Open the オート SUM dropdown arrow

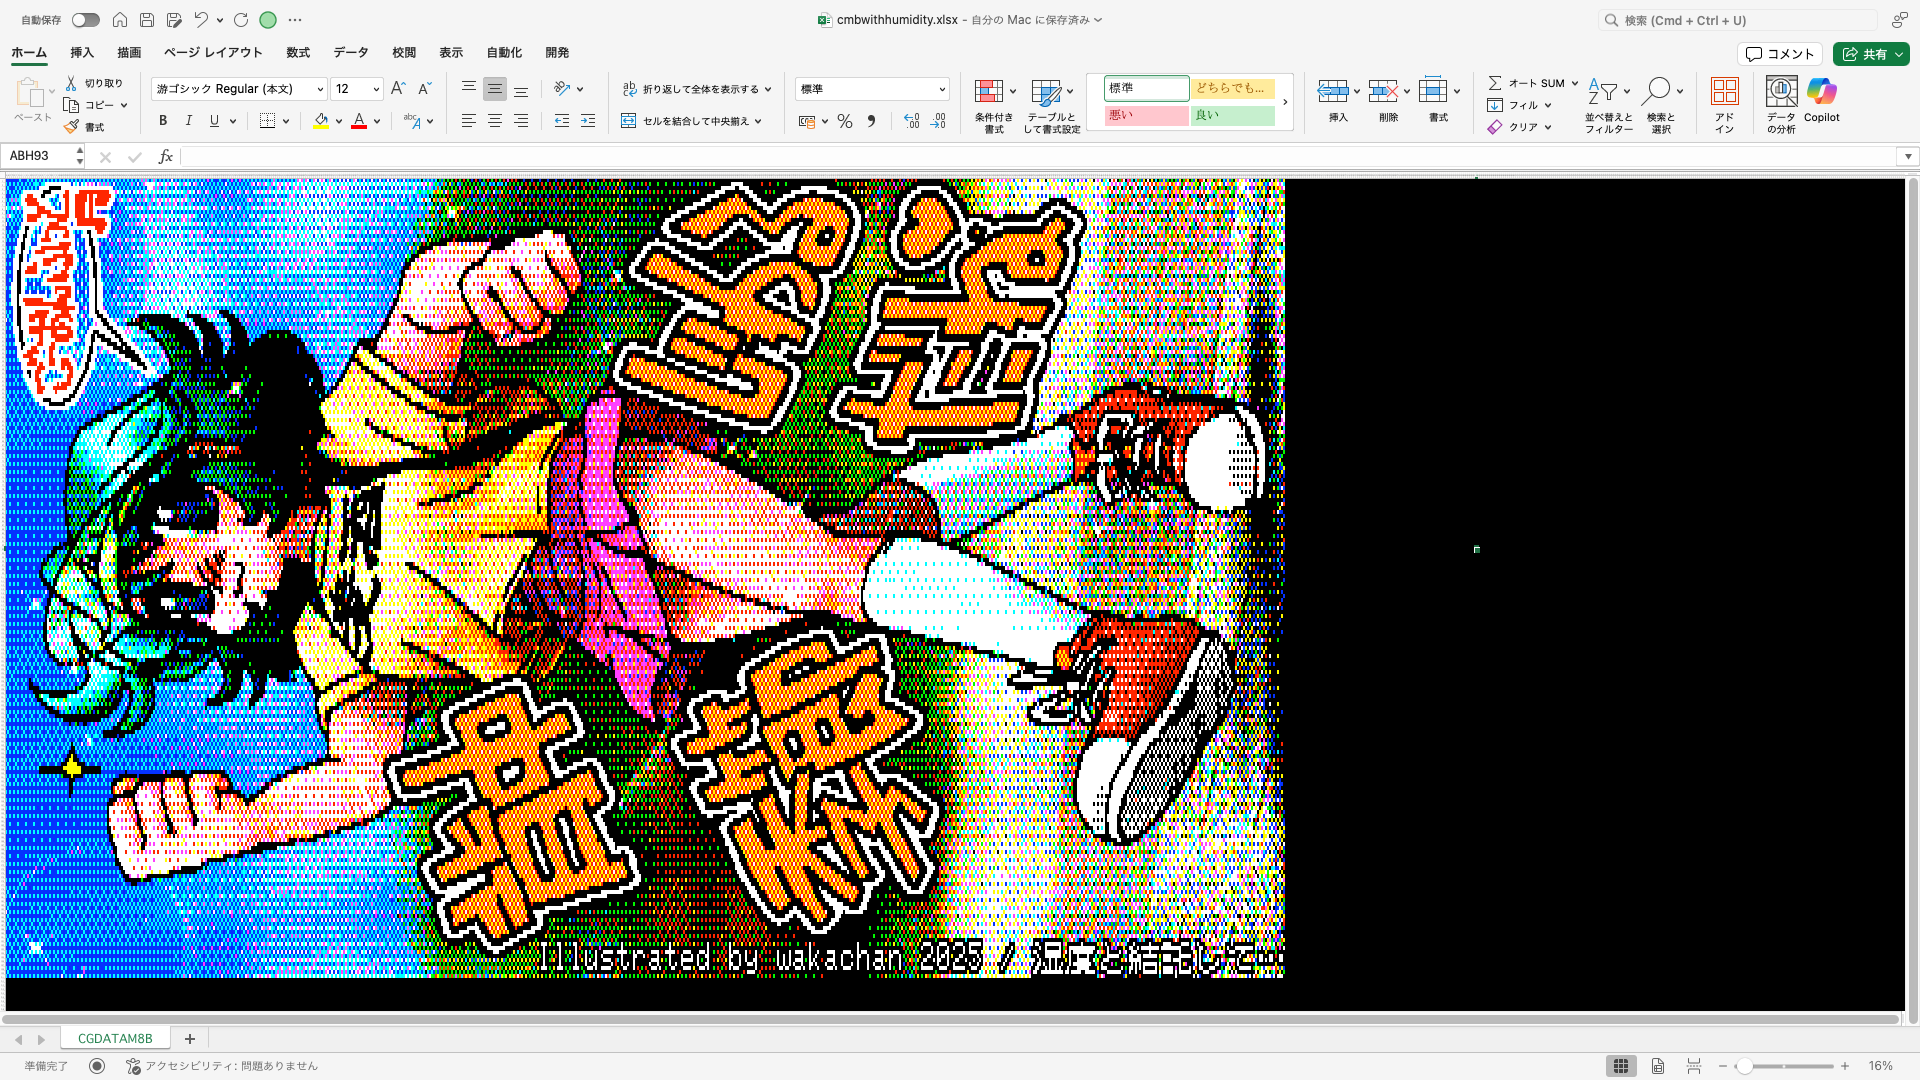pos(1574,84)
